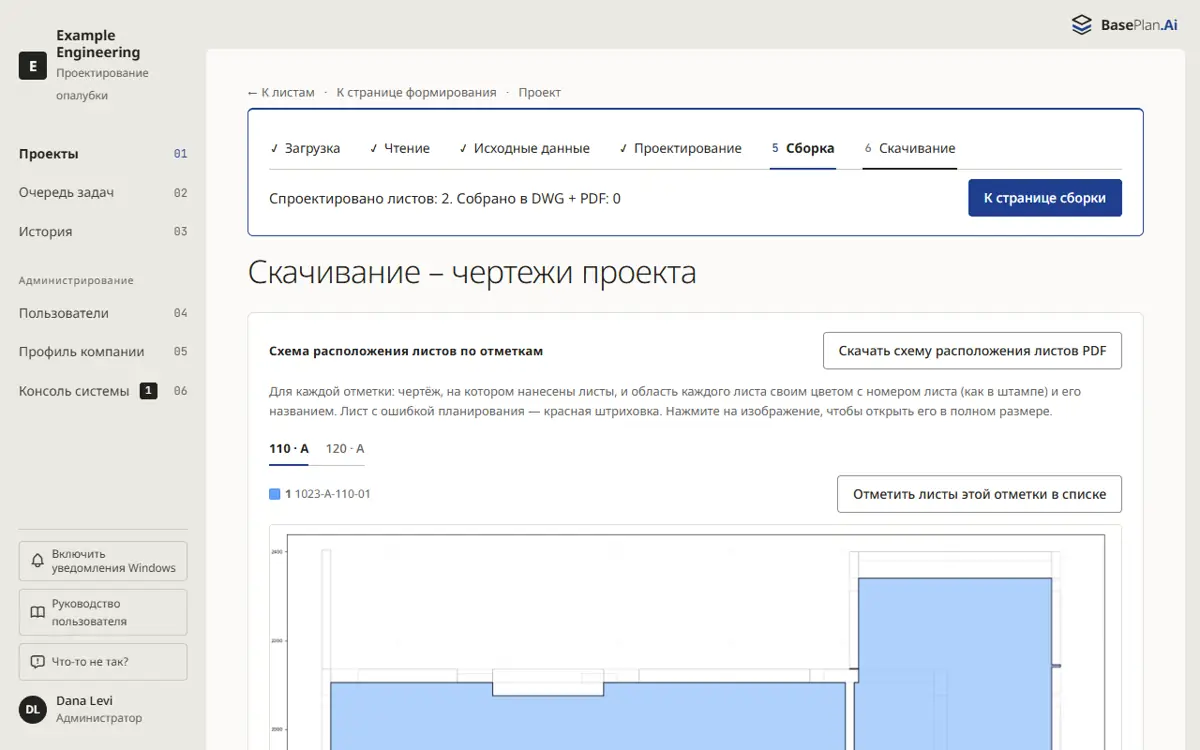
Task: Click the 'Схема расположения листов по отметкам' title
Action: (x=406, y=351)
